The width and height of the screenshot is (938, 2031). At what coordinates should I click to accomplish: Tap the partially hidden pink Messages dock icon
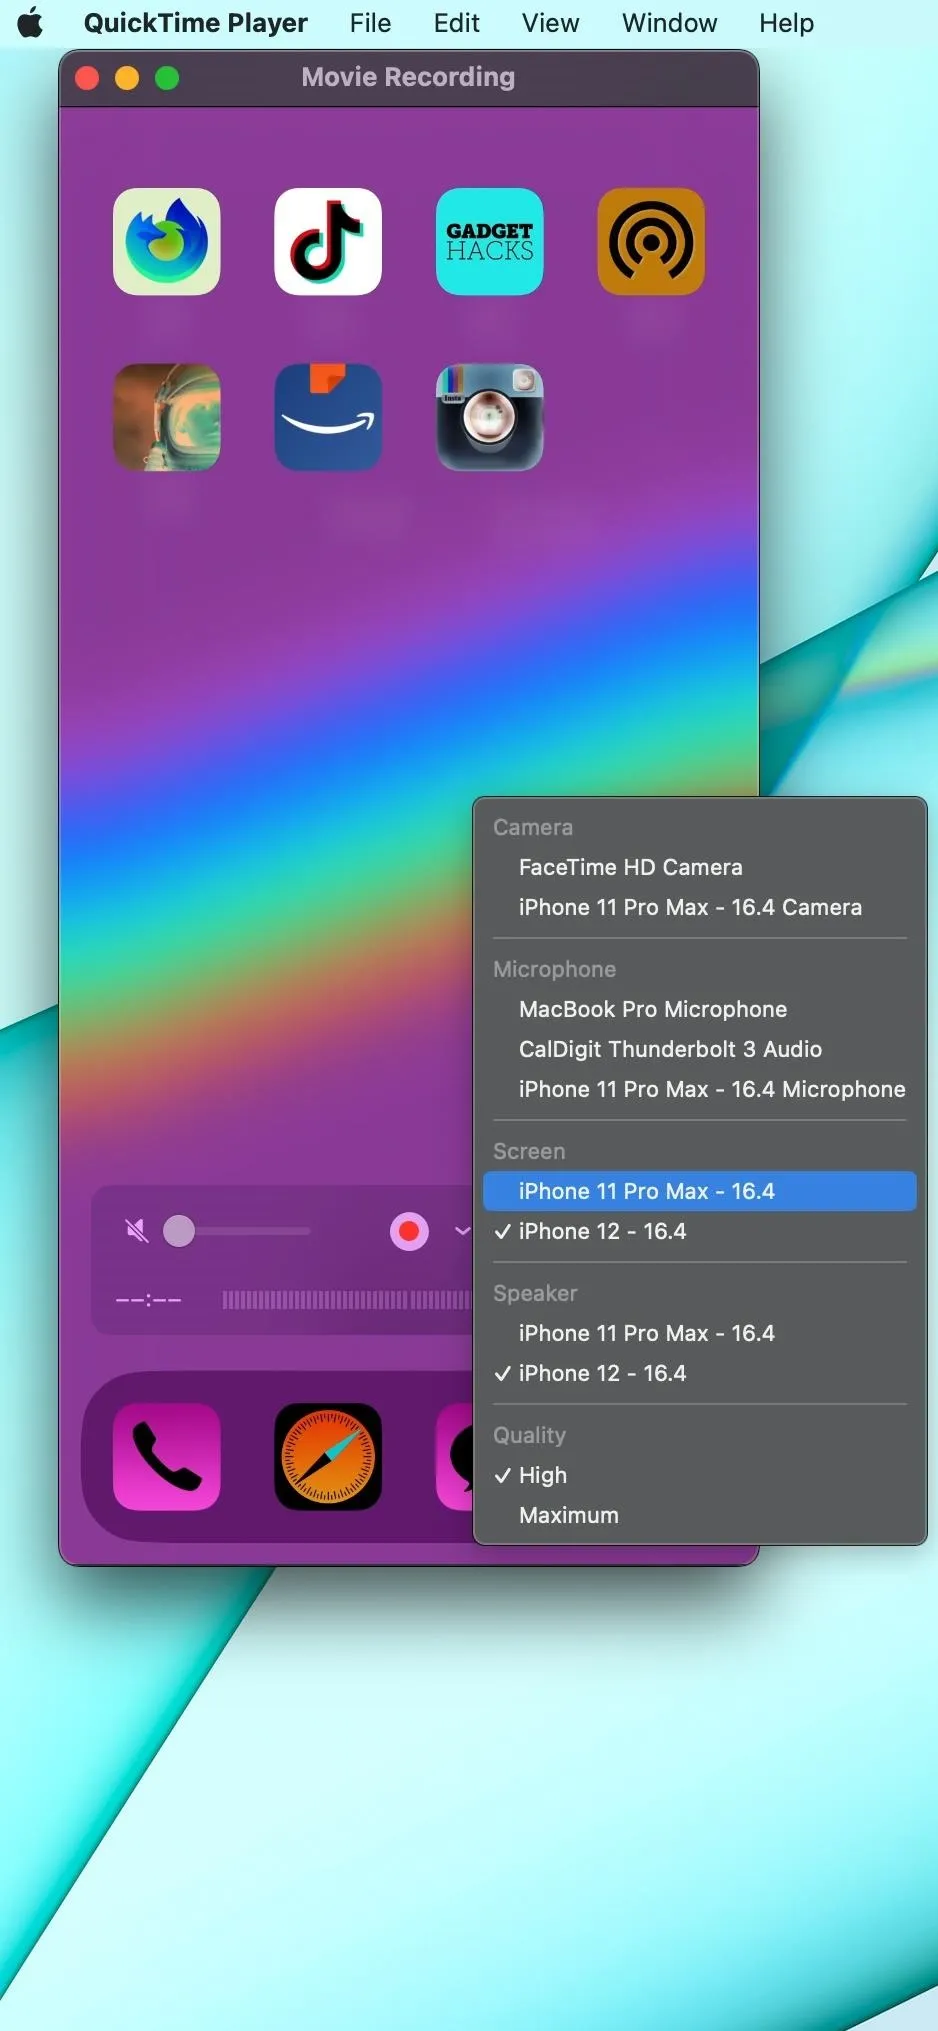pos(455,1457)
